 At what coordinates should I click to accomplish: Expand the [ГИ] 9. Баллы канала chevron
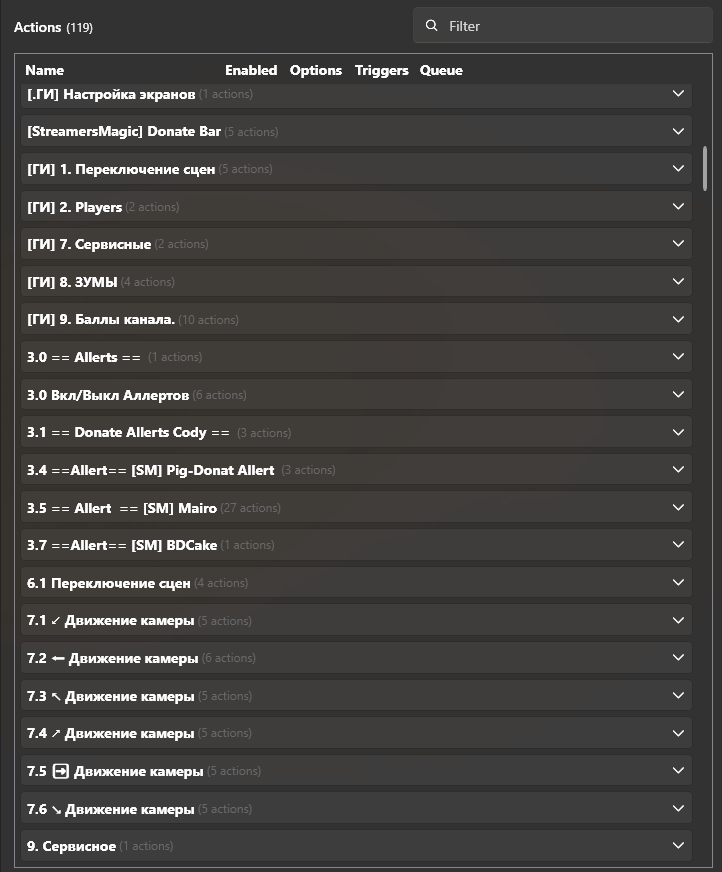click(678, 319)
